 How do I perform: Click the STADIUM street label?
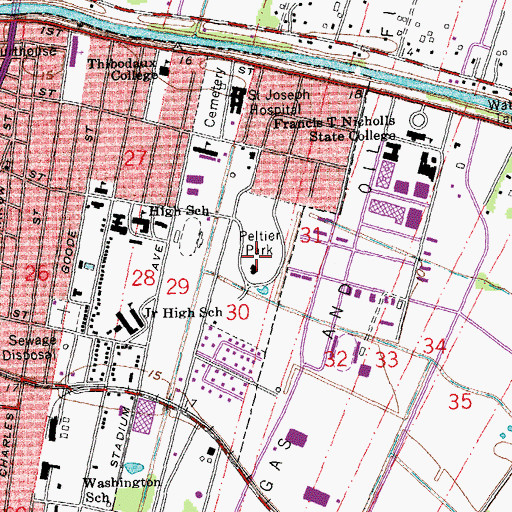point(119,437)
